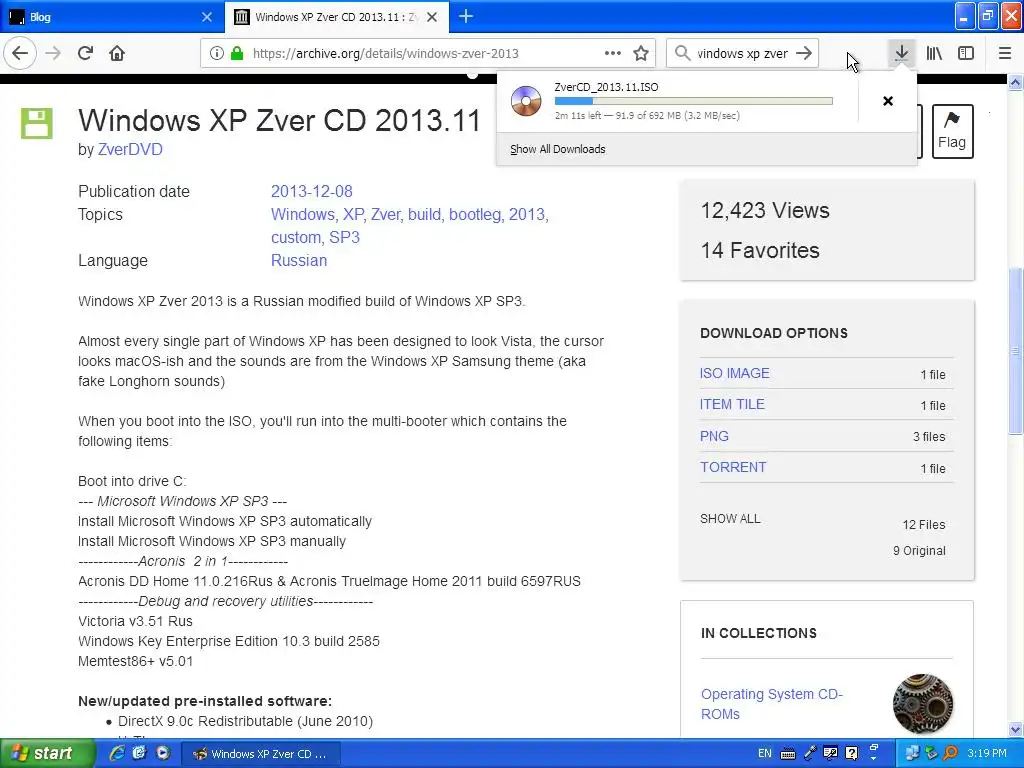
Task: Click the search box with windows xp zver
Action: pos(742,54)
